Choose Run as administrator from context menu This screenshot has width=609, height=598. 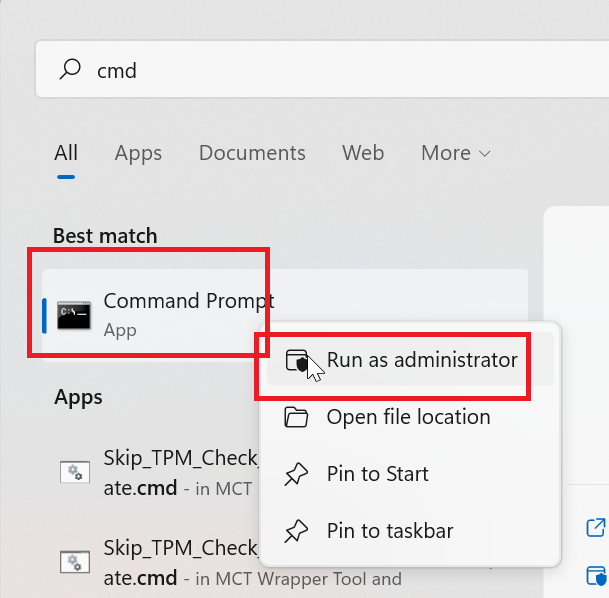click(410, 360)
